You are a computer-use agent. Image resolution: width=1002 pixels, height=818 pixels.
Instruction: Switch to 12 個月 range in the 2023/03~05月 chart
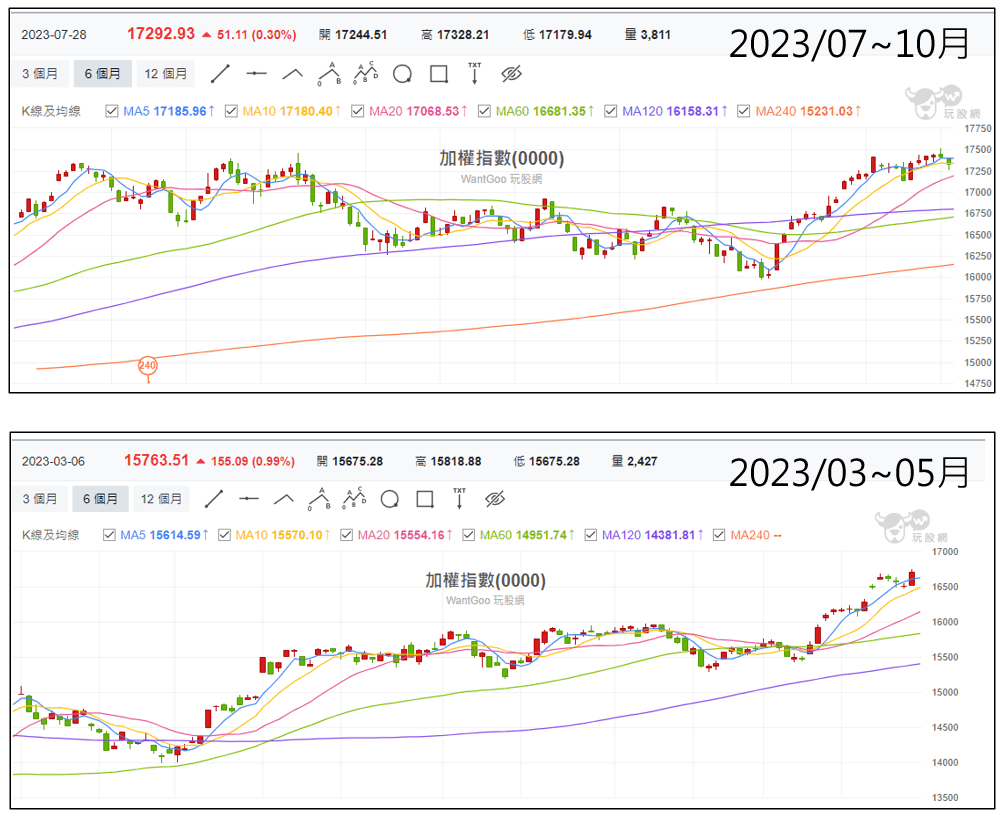[x=162, y=498]
